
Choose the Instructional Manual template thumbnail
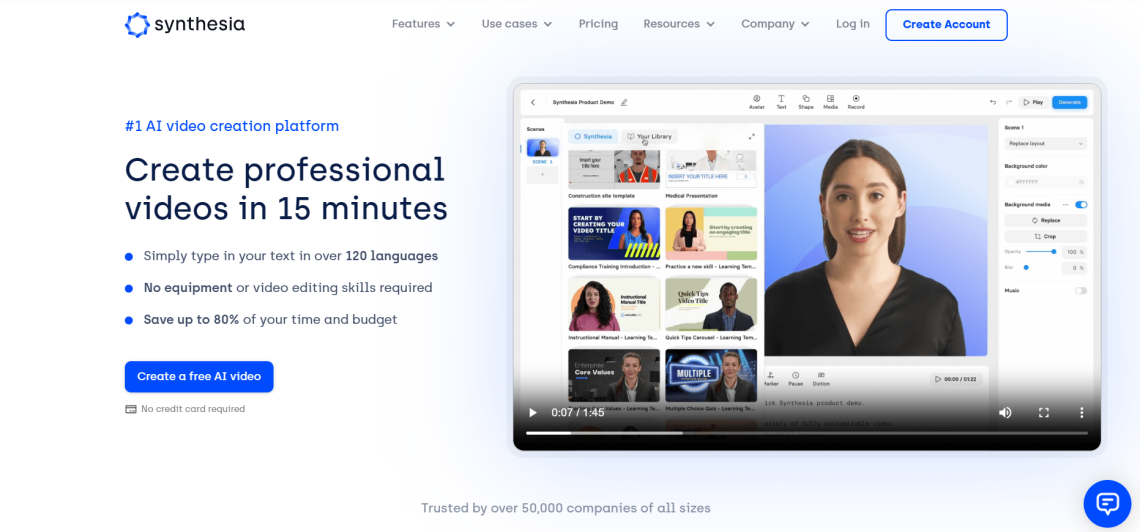tap(614, 305)
